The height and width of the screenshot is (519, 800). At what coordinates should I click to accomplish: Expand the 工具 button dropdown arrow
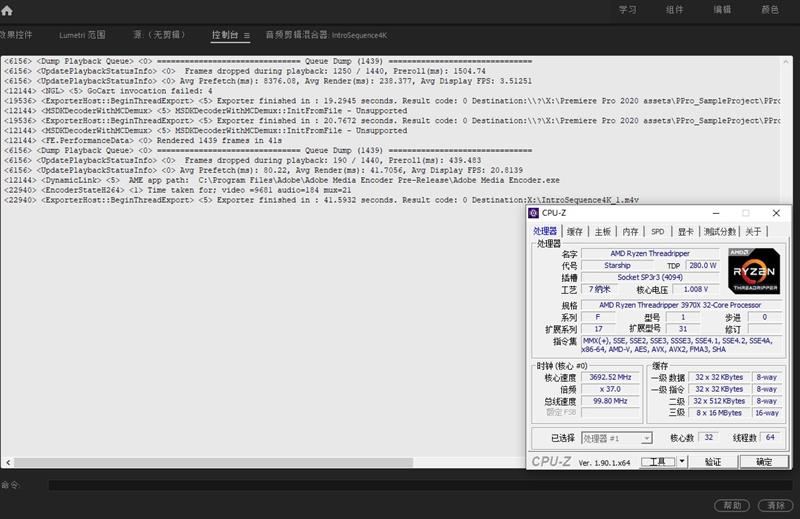[x=682, y=461]
